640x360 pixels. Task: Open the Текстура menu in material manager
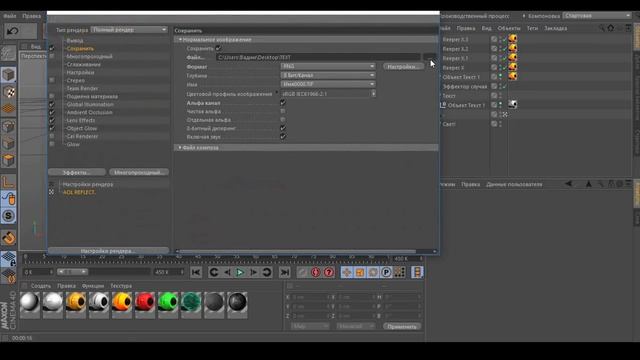tap(121, 286)
